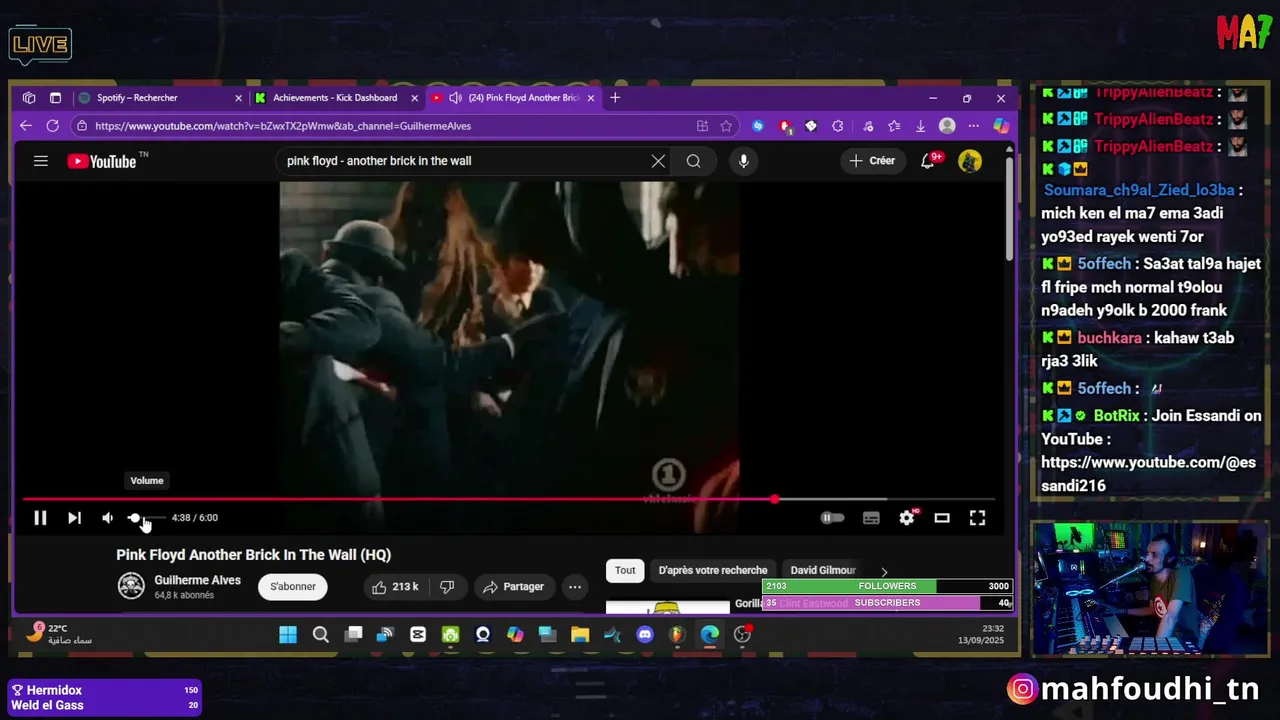1280x720 pixels.
Task: Open the Créer dropdown on YouTube
Action: point(872,161)
